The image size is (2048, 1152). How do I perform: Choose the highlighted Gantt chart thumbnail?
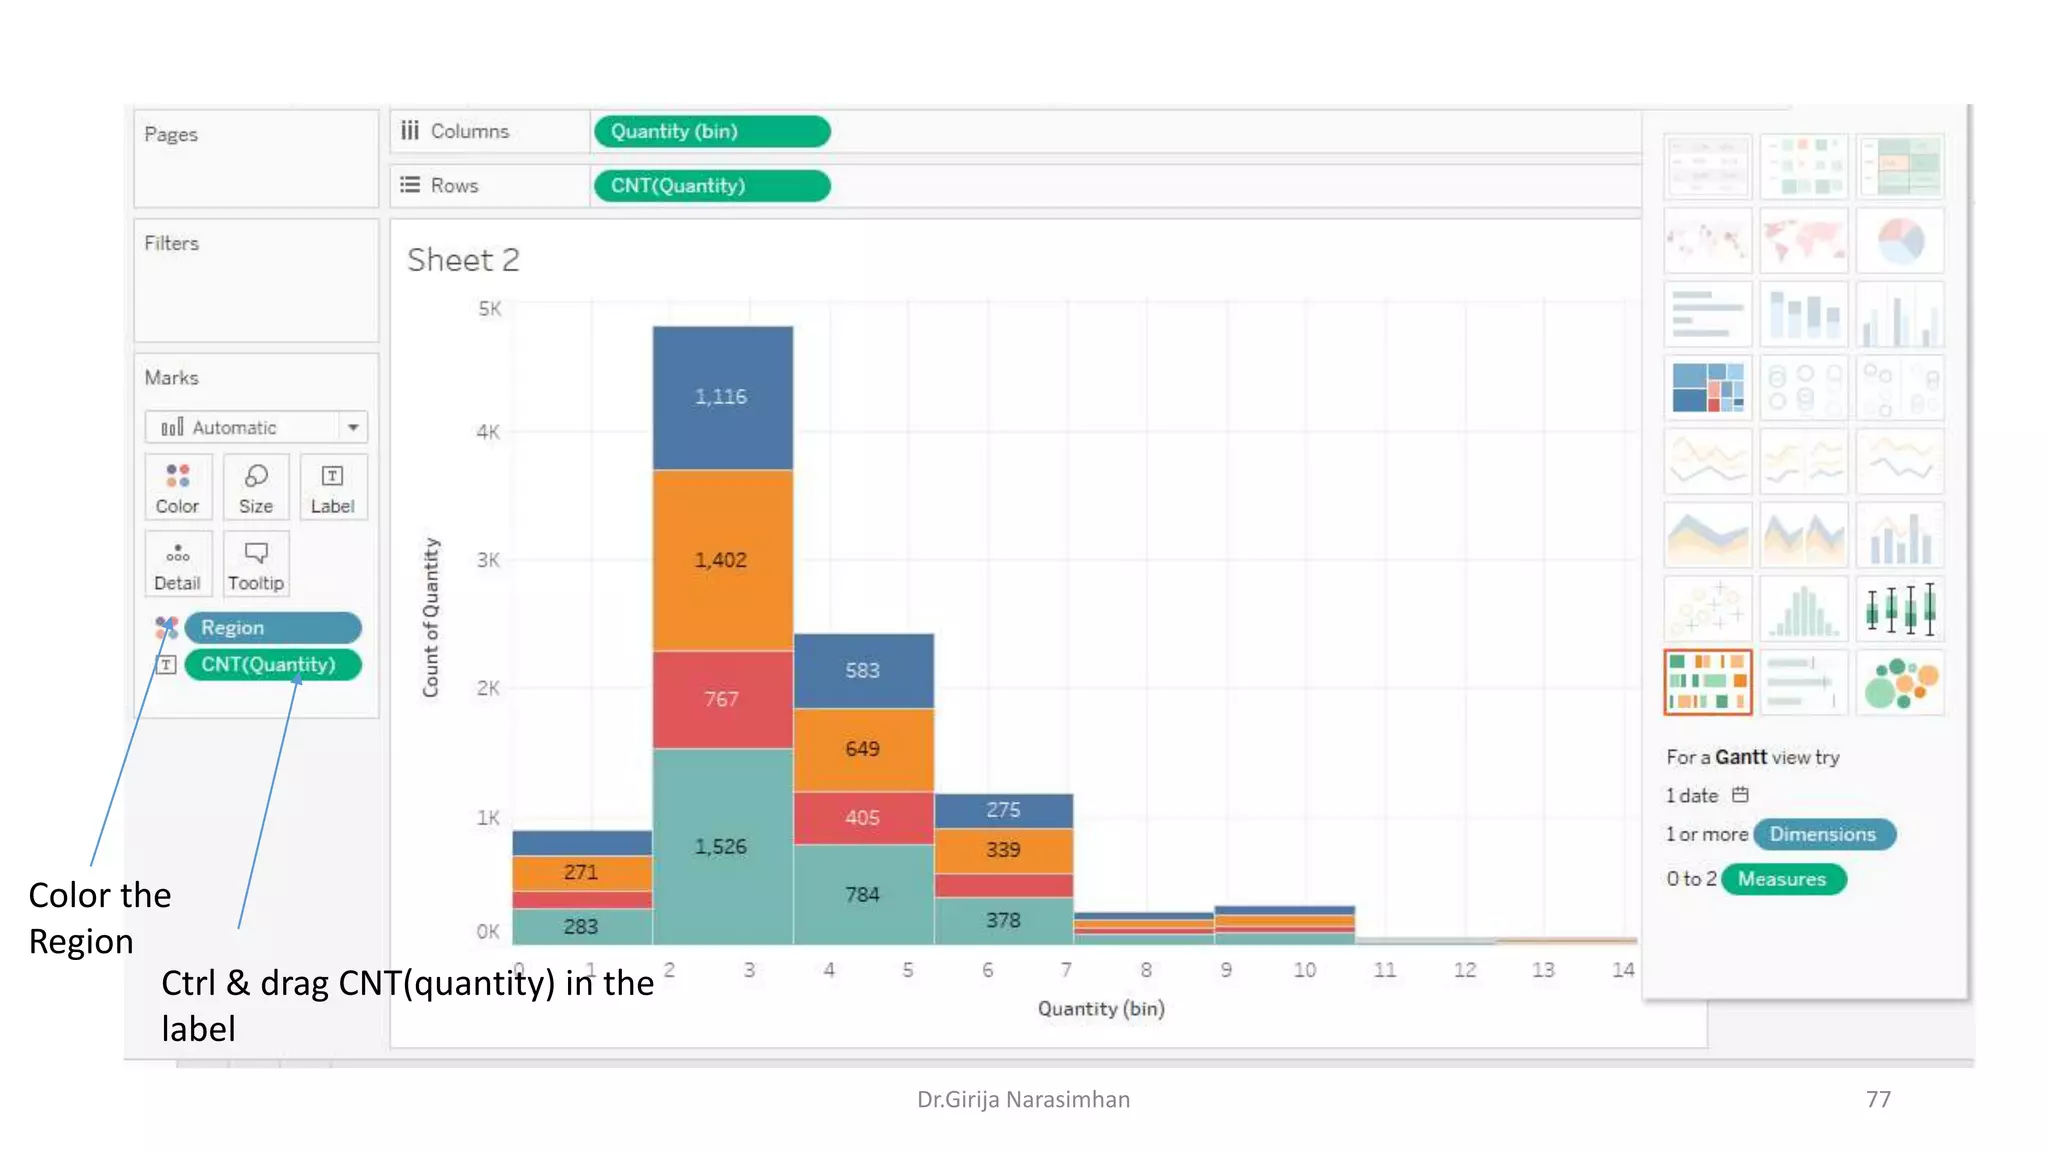point(1707,683)
